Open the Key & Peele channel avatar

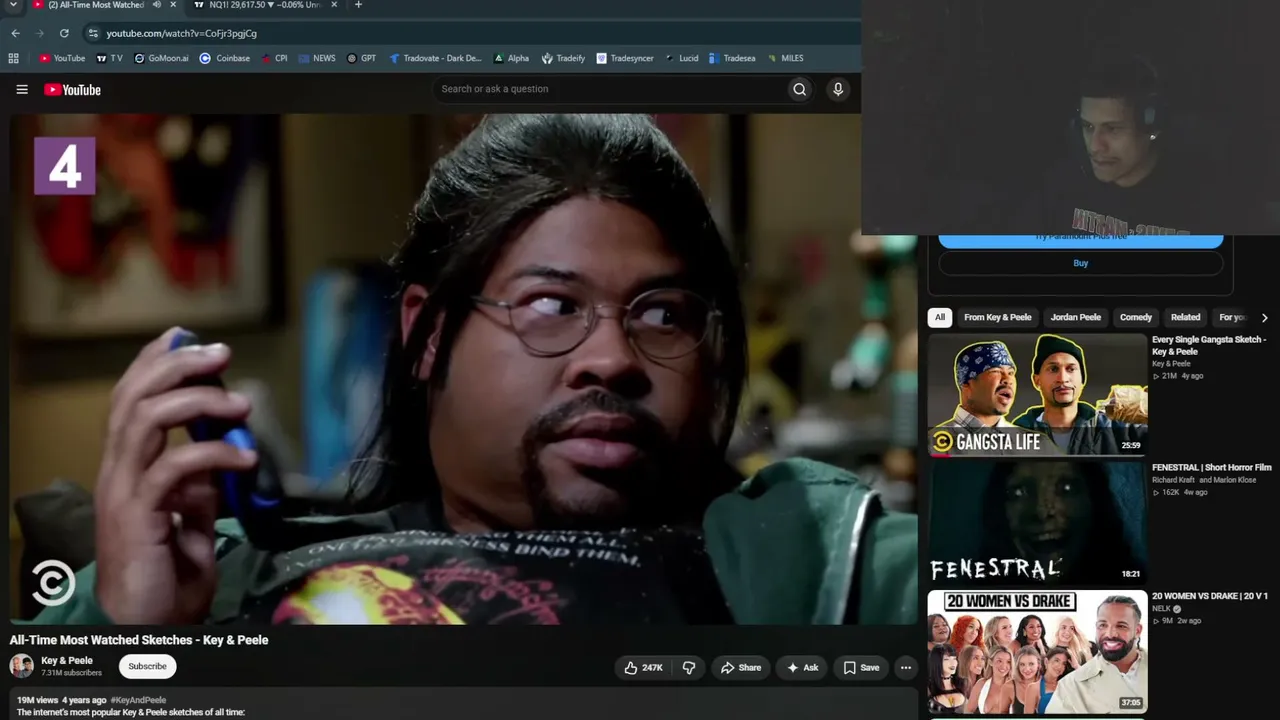(x=21, y=666)
